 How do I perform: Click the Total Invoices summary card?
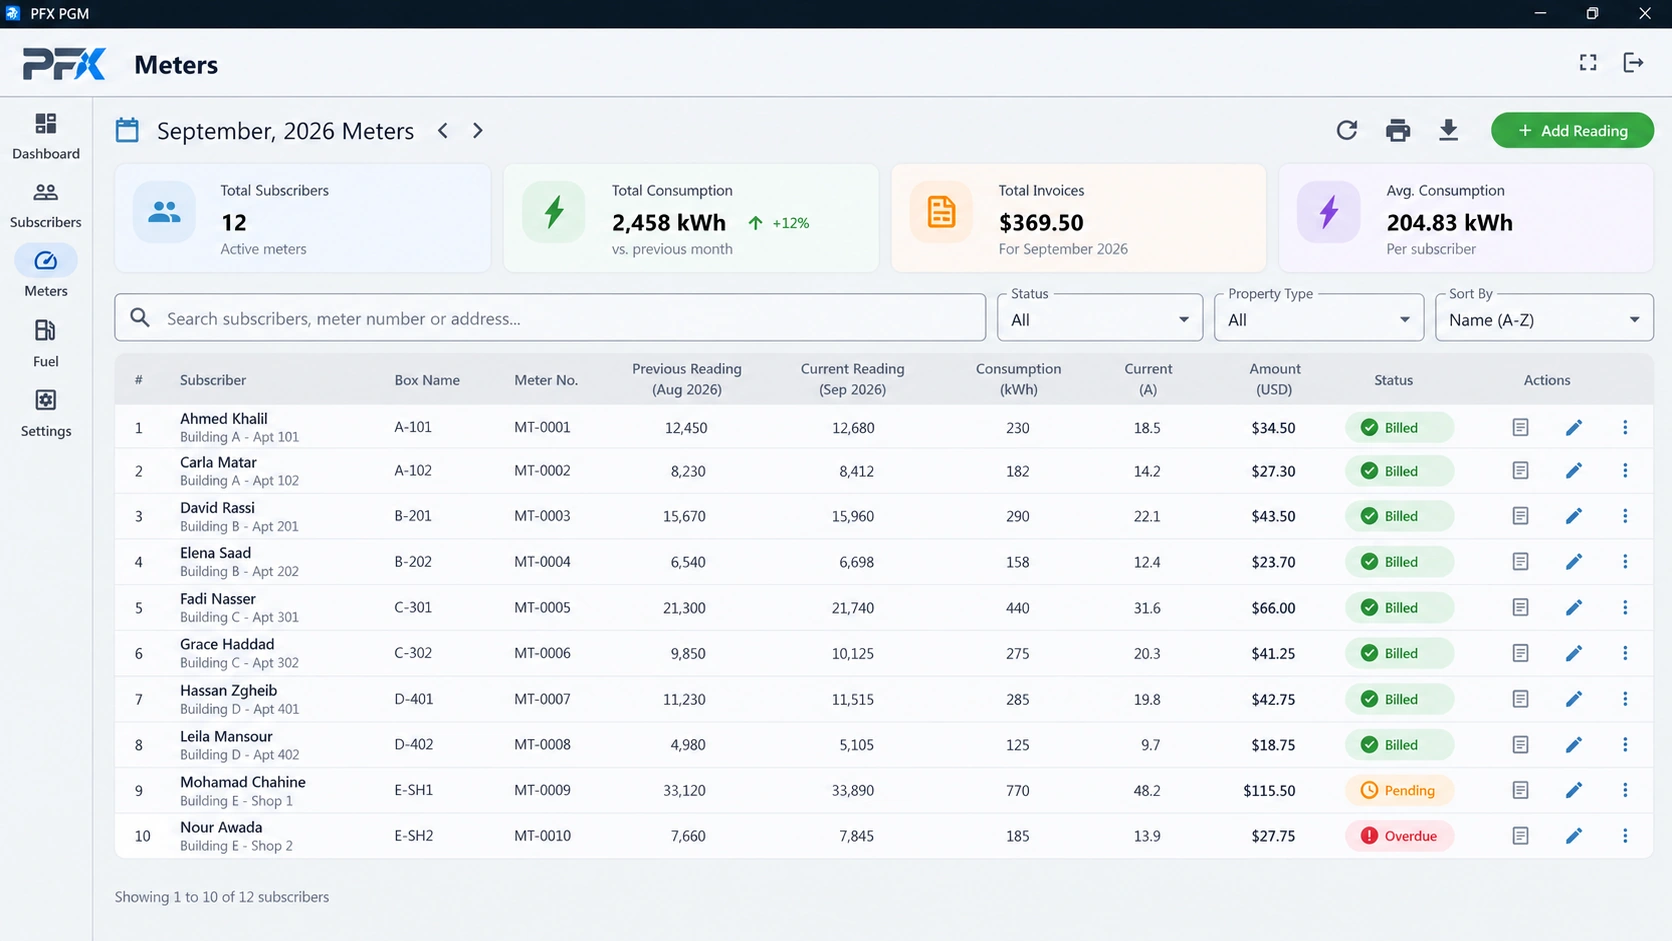(x=1078, y=218)
